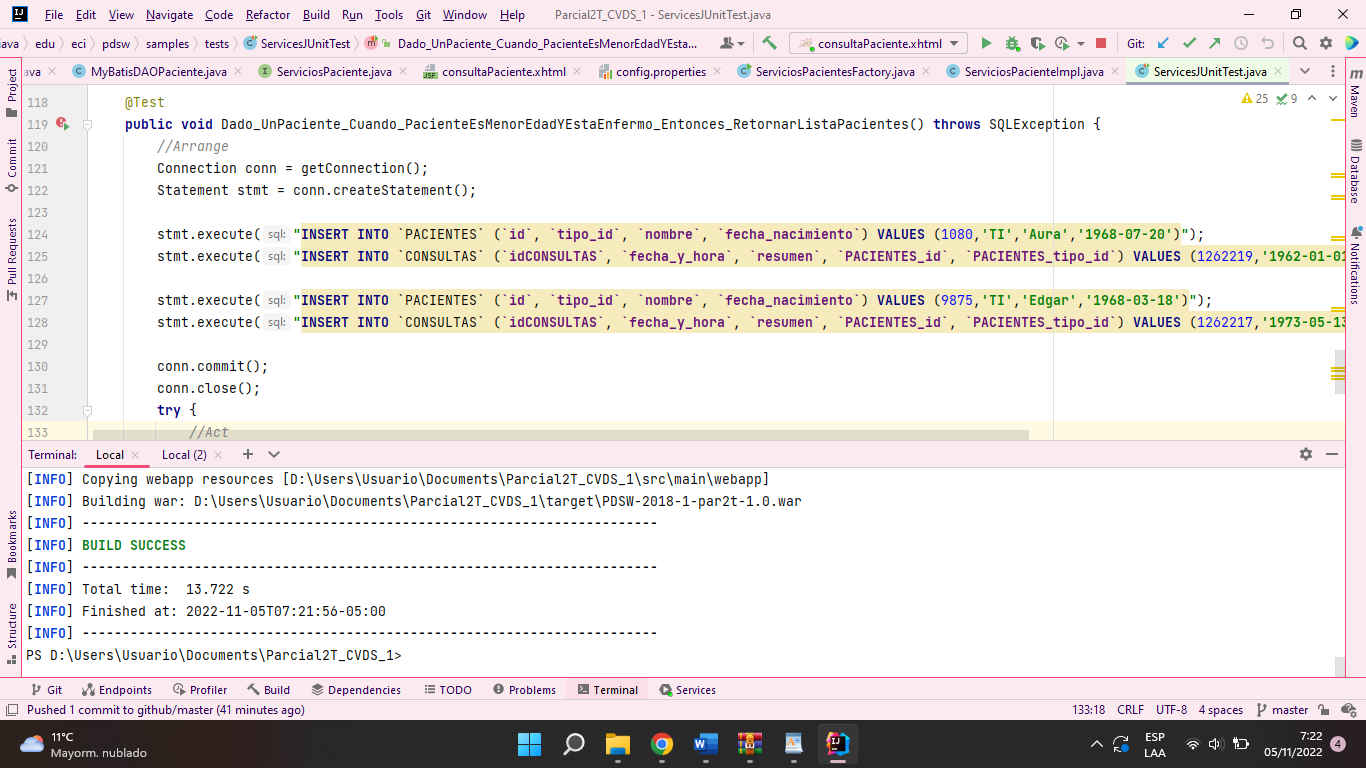
Task: Stop the running process red square
Action: pyautogui.click(x=1101, y=43)
